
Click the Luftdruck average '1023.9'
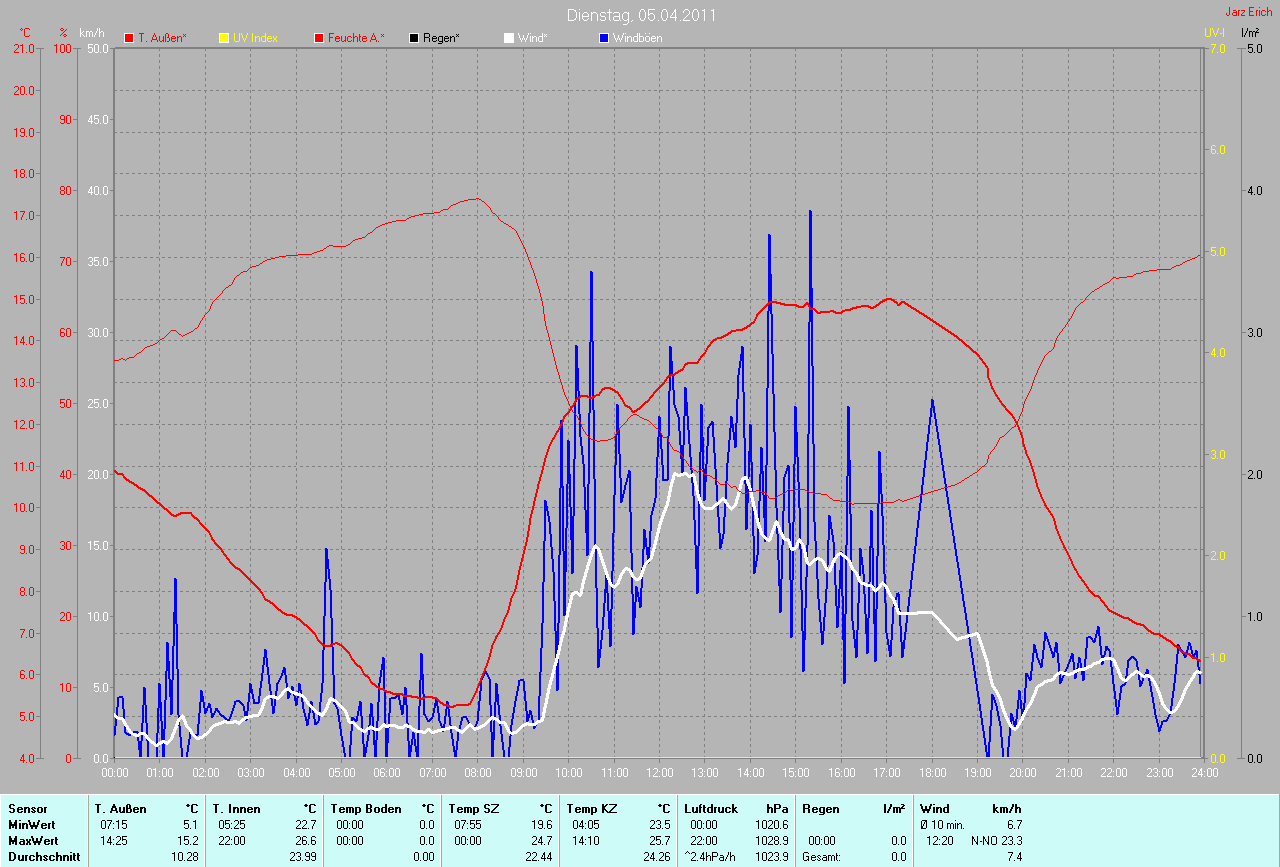[x=771, y=857]
